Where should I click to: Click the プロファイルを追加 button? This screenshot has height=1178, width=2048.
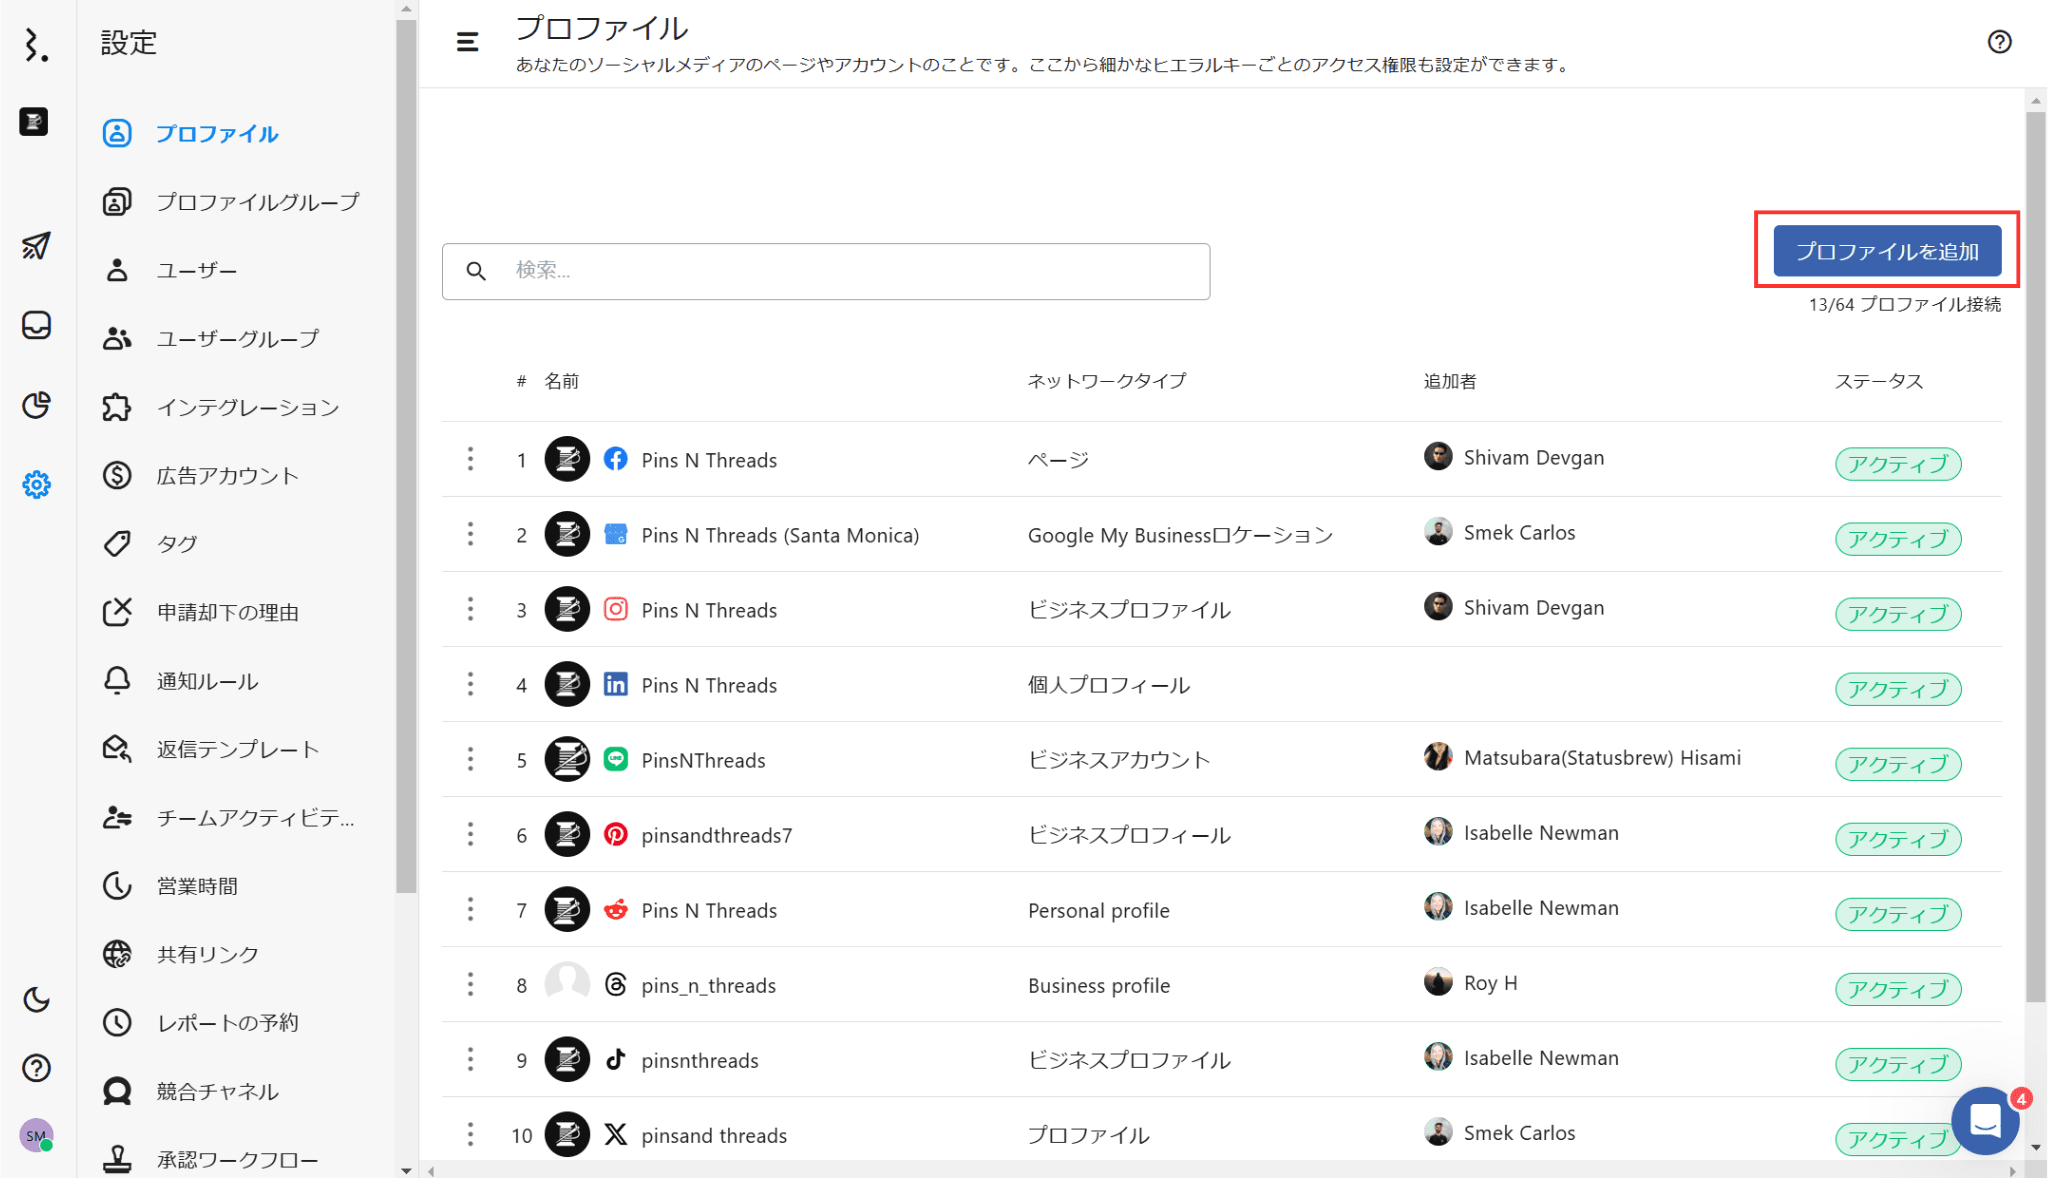(1887, 251)
